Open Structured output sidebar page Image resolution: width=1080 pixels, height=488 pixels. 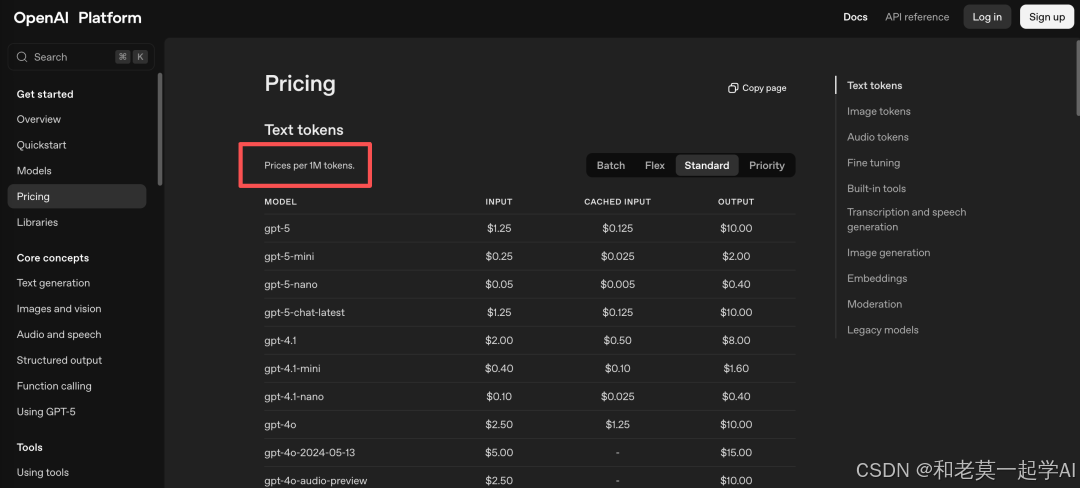59,360
